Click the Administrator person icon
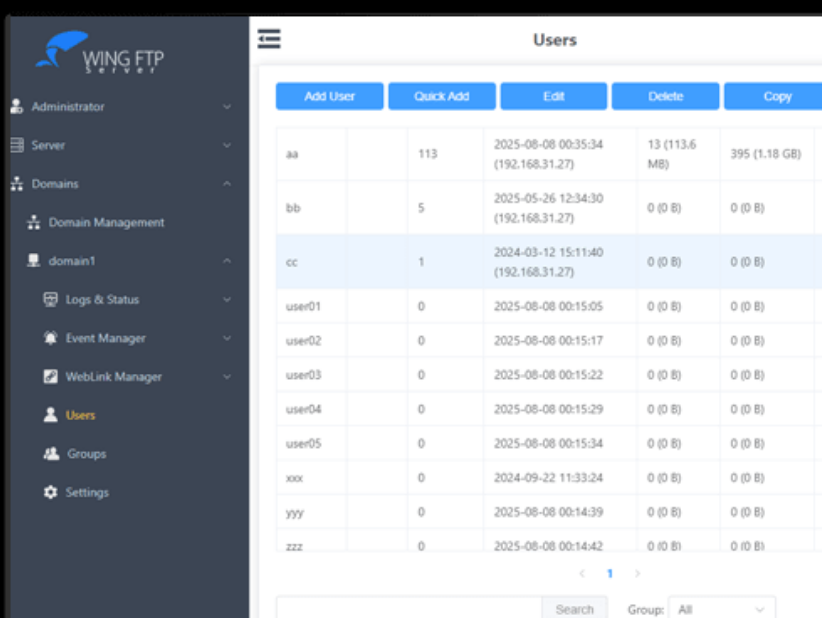The height and width of the screenshot is (618, 822). (16, 107)
